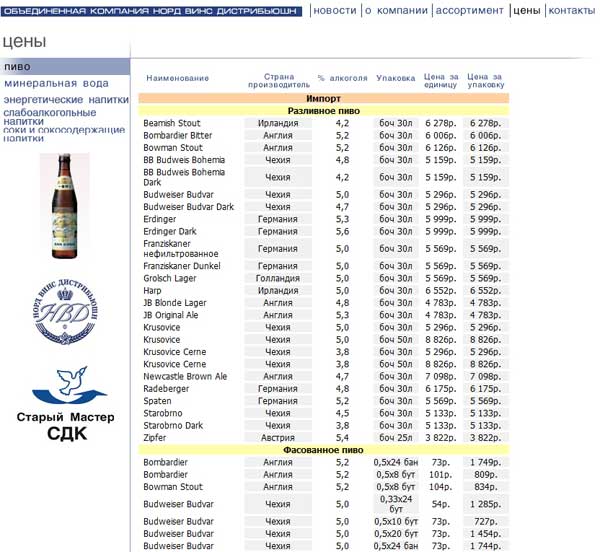Select the пиво category in sidebar
The image size is (600, 552).
tap(65, 67)
